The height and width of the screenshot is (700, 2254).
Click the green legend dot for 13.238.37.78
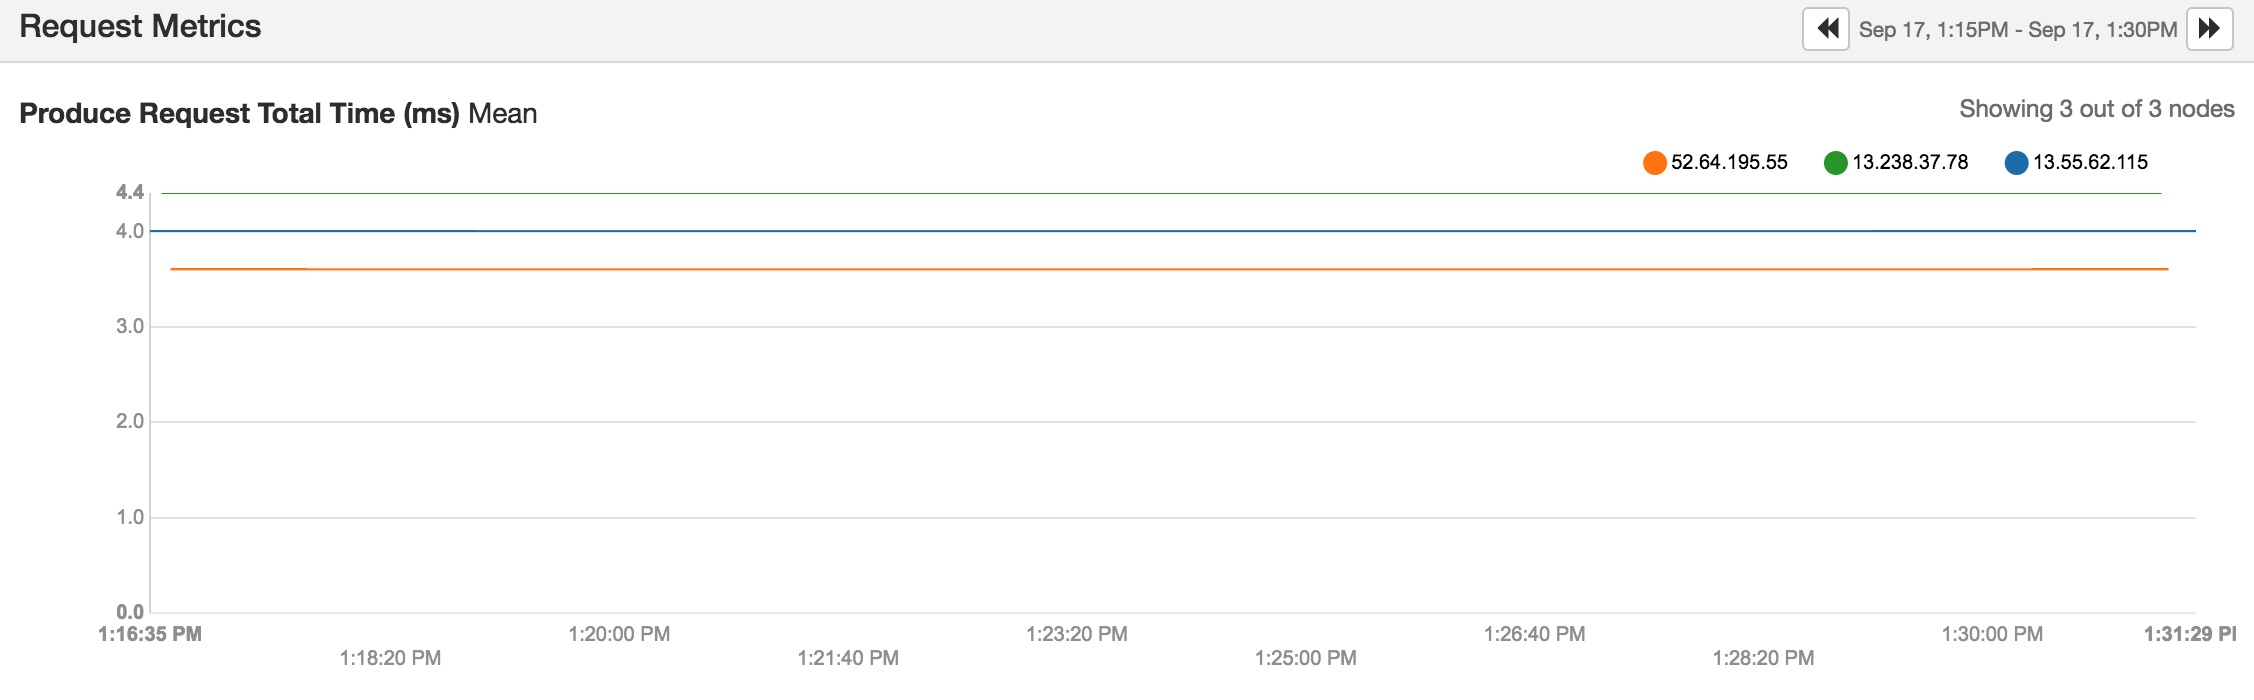[x=1836, y=163]
